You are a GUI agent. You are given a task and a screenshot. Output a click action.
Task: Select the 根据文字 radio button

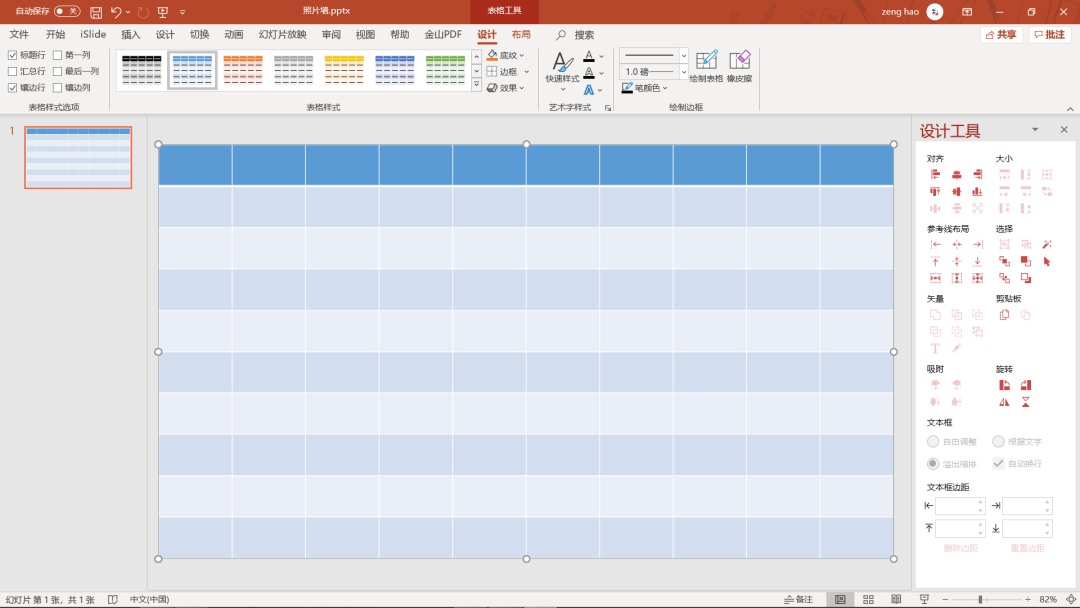pyautogui.click(x=998, y=441)
